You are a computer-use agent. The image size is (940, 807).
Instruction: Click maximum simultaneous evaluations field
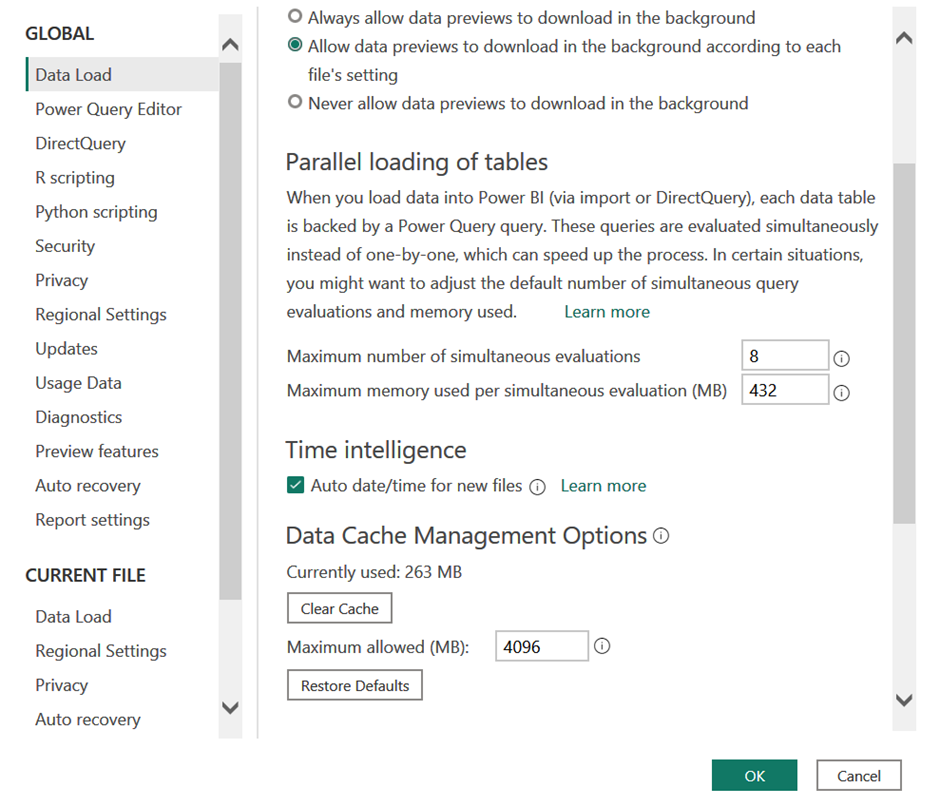[x=785, y=356]
